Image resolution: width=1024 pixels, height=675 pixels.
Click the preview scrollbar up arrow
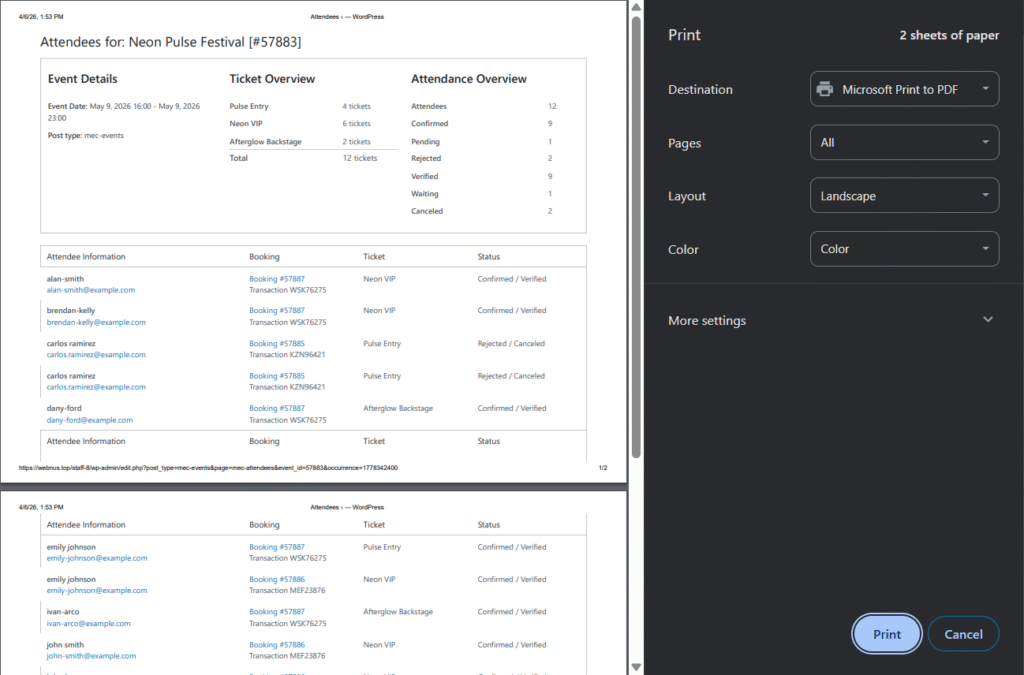[x=635, y=8]
